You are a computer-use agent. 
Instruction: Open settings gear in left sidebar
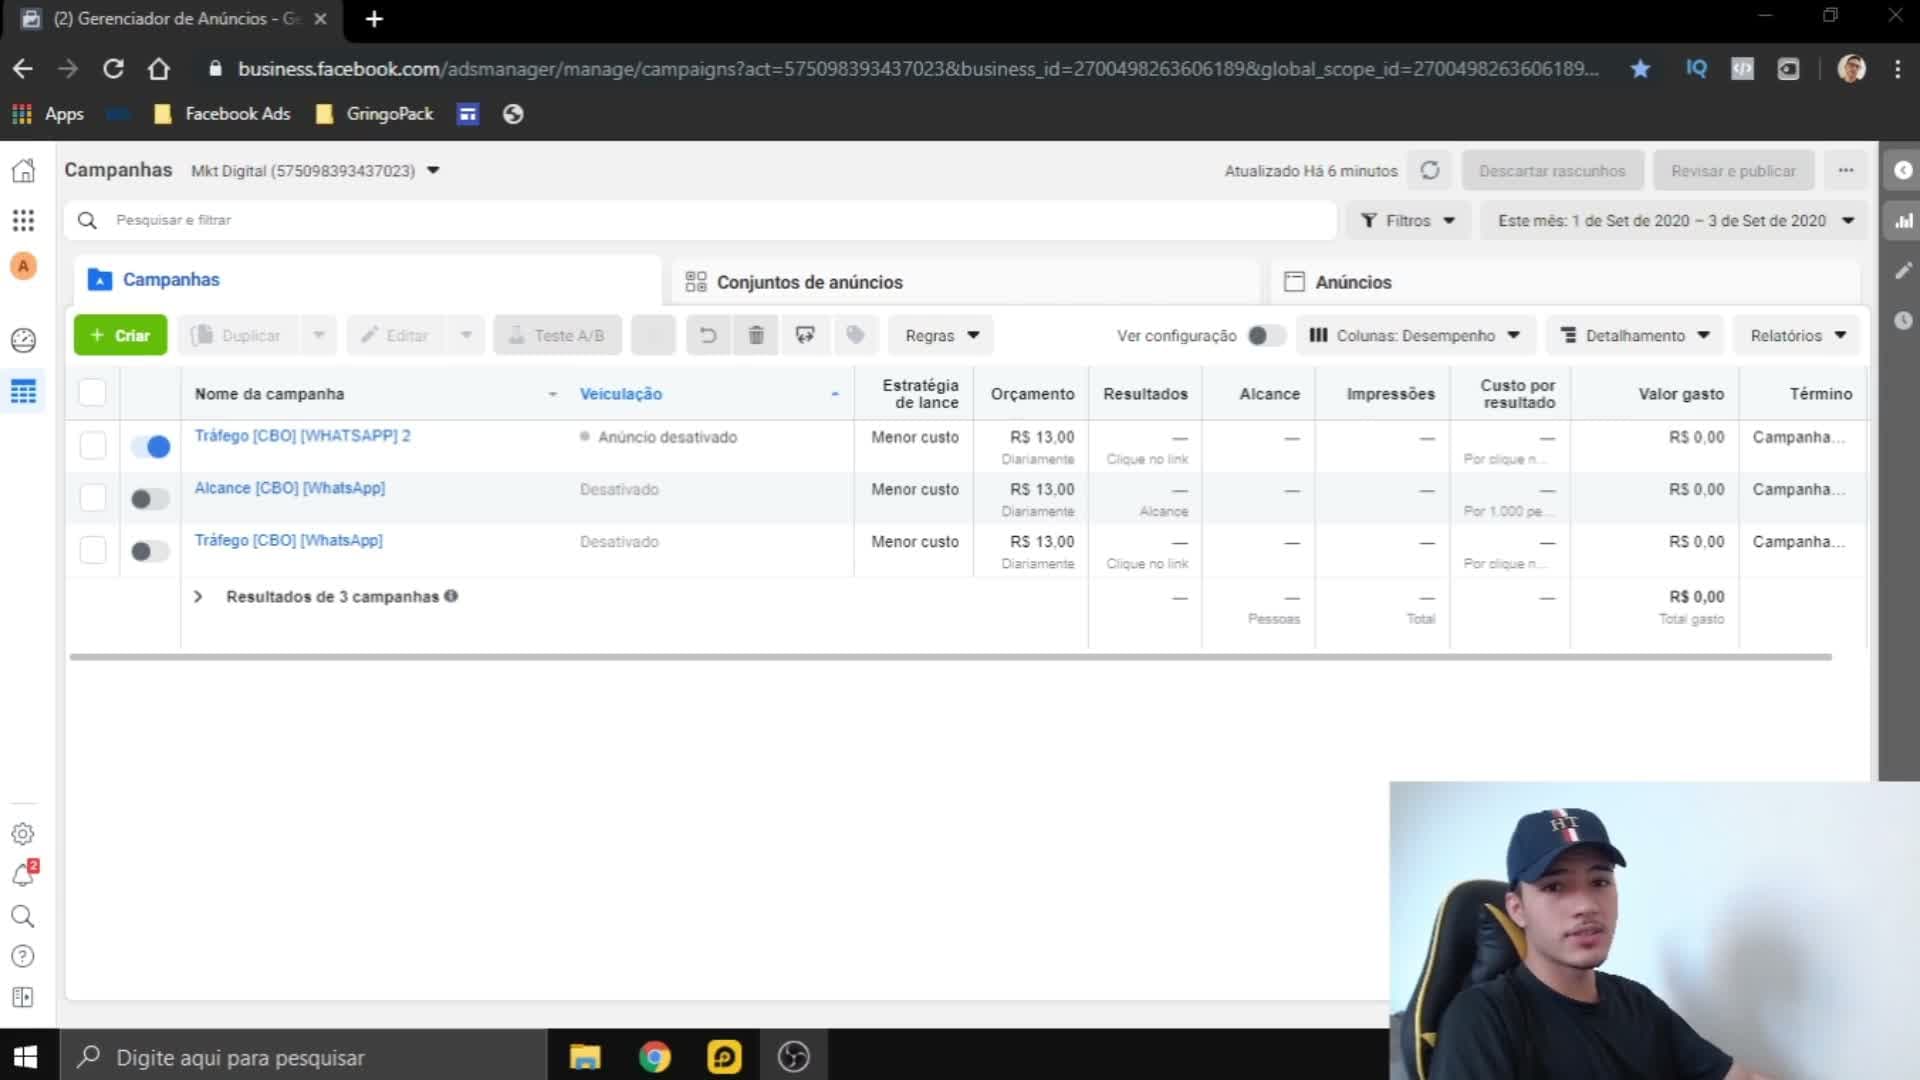(23, 833)
